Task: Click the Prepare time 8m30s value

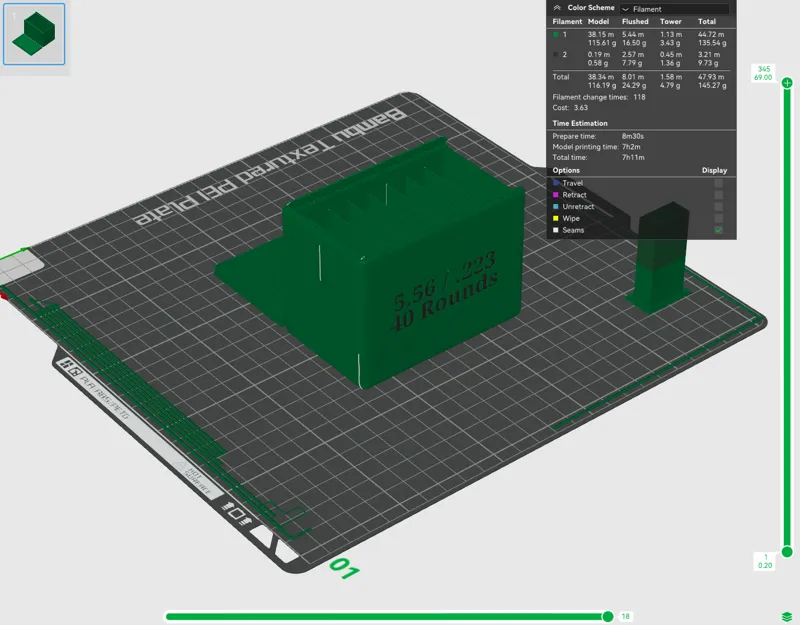Action: coord(633,136)
